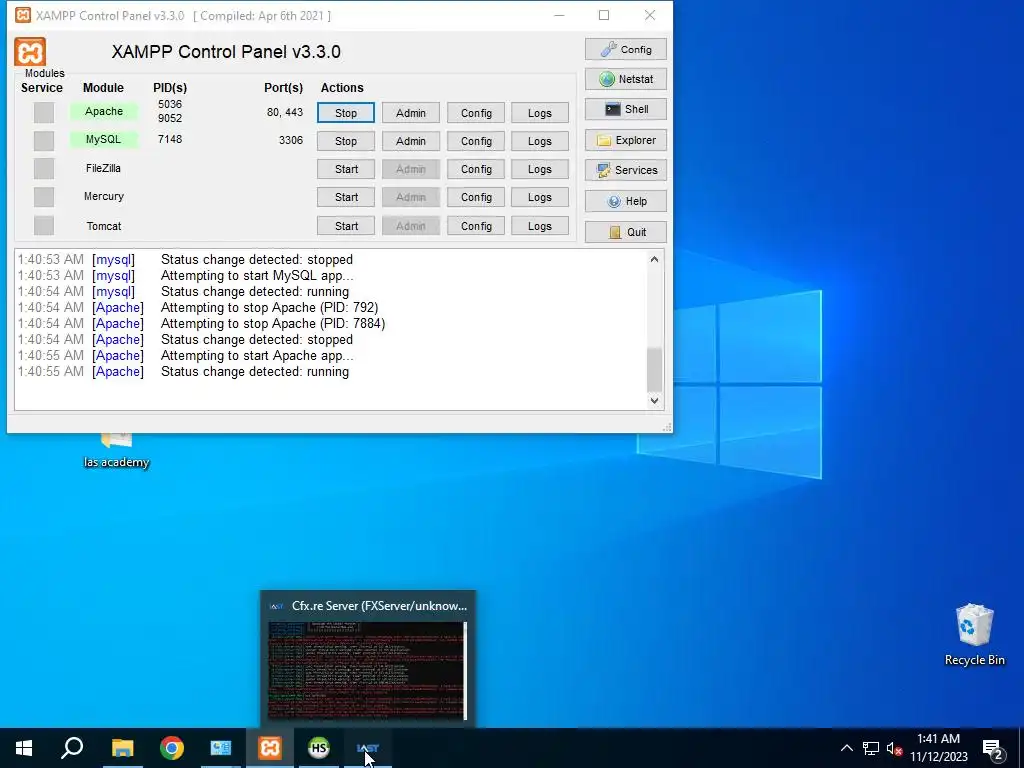The image size is (1024, 768).
Task: Click the log scrollbar up arrow
Action: (654, 259)
